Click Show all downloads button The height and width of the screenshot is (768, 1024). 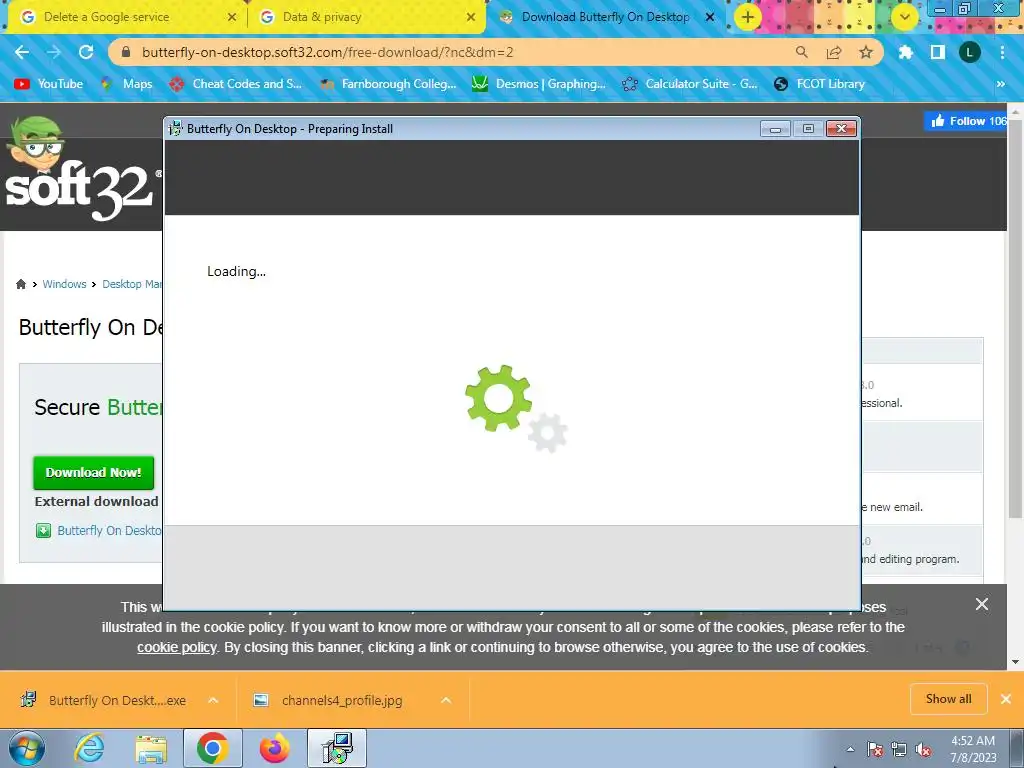(948, 699)
